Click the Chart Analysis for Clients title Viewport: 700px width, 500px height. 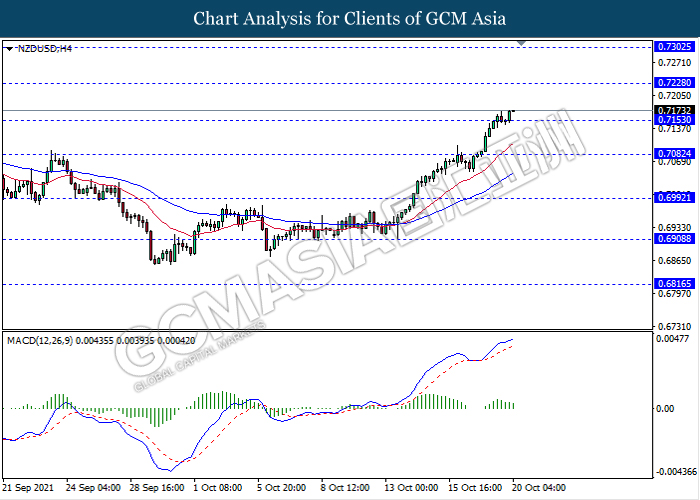click(350, 18)
